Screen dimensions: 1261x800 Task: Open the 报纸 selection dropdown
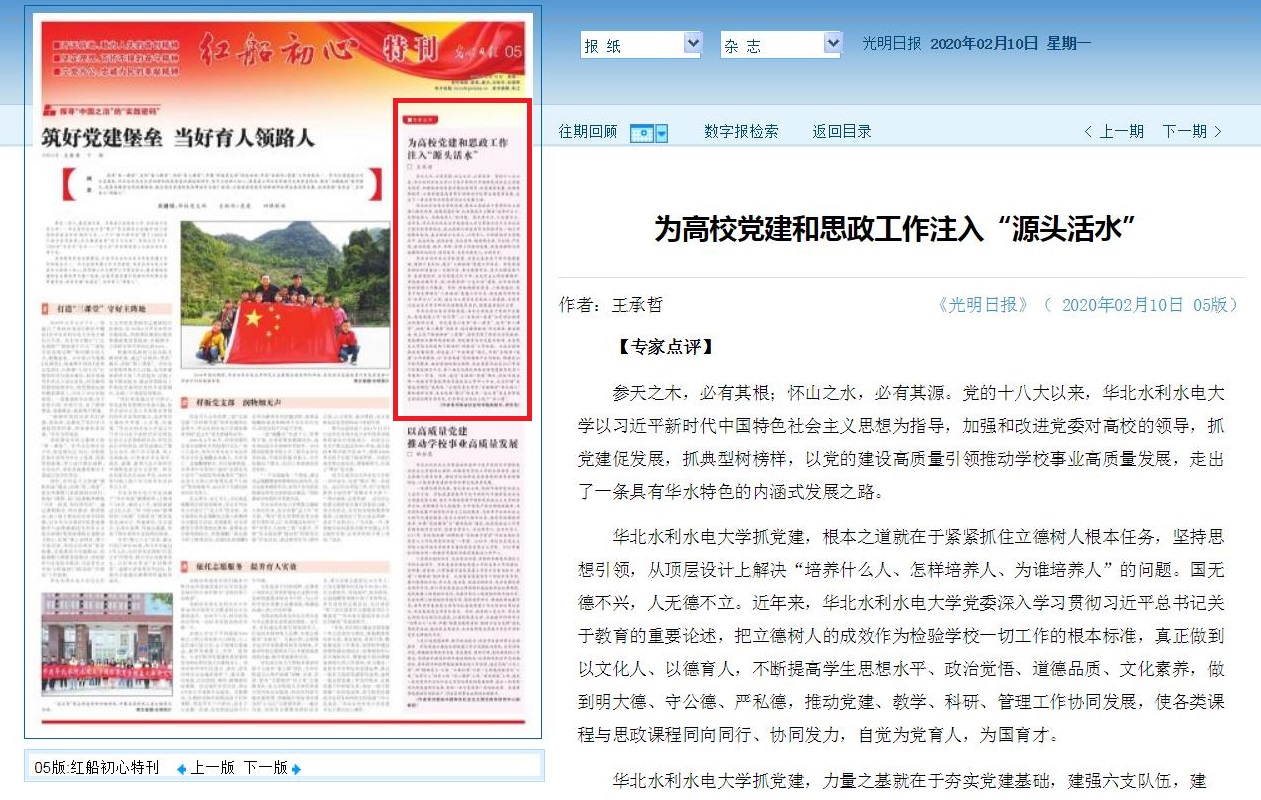(x=640, y=43)
